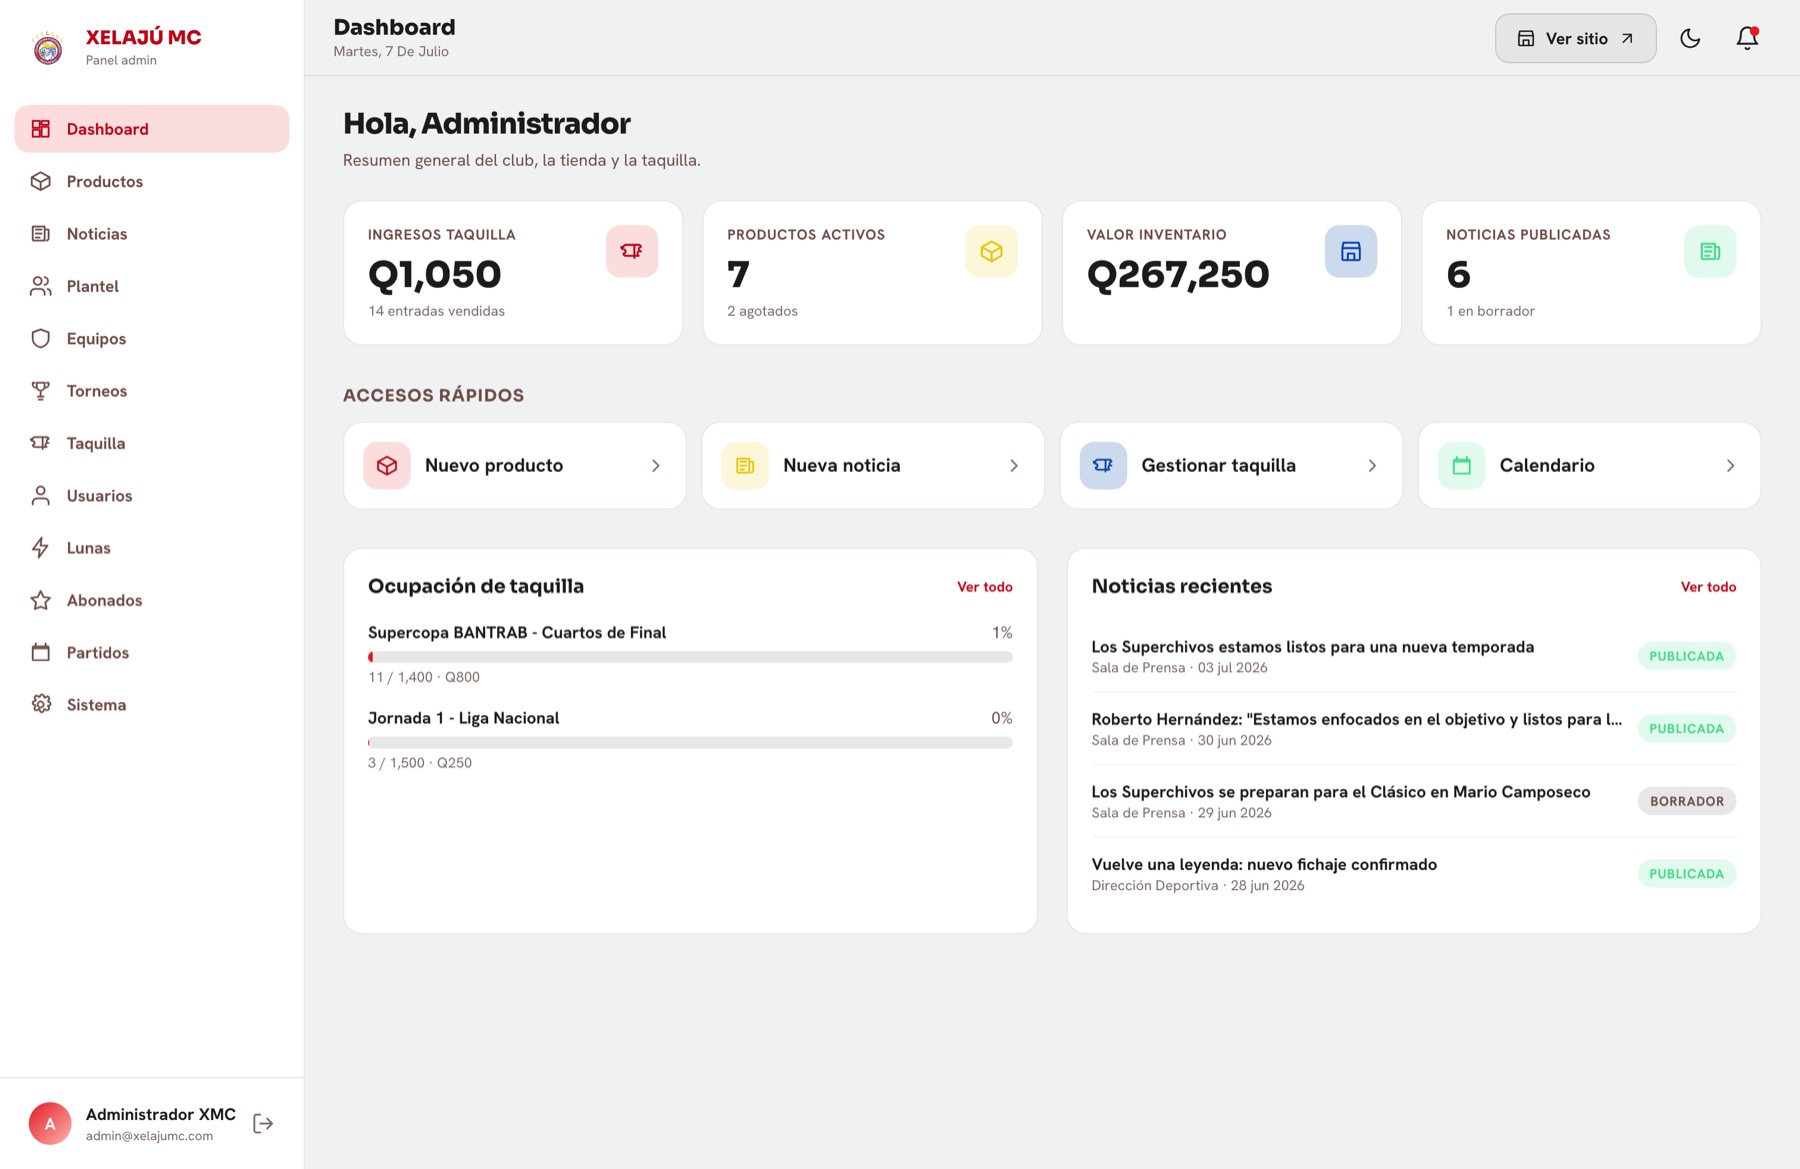Select Taquilla label in the sidebar

point(96,443)
